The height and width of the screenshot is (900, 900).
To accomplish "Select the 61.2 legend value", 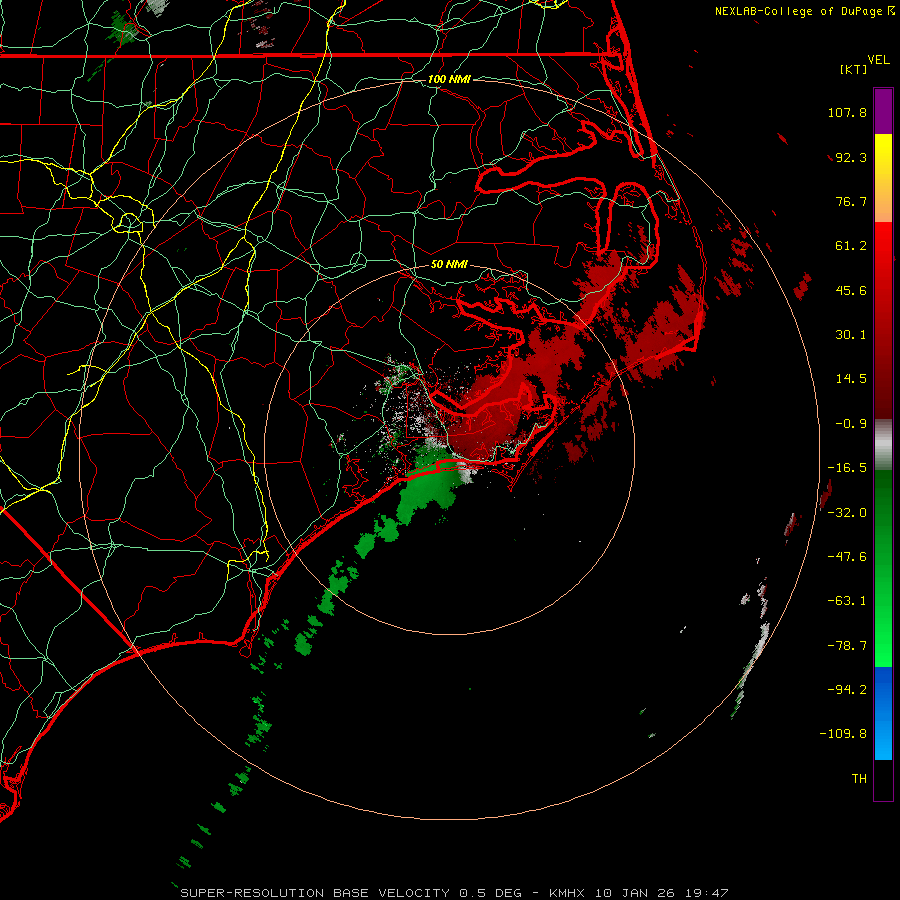I will point(851,246).
